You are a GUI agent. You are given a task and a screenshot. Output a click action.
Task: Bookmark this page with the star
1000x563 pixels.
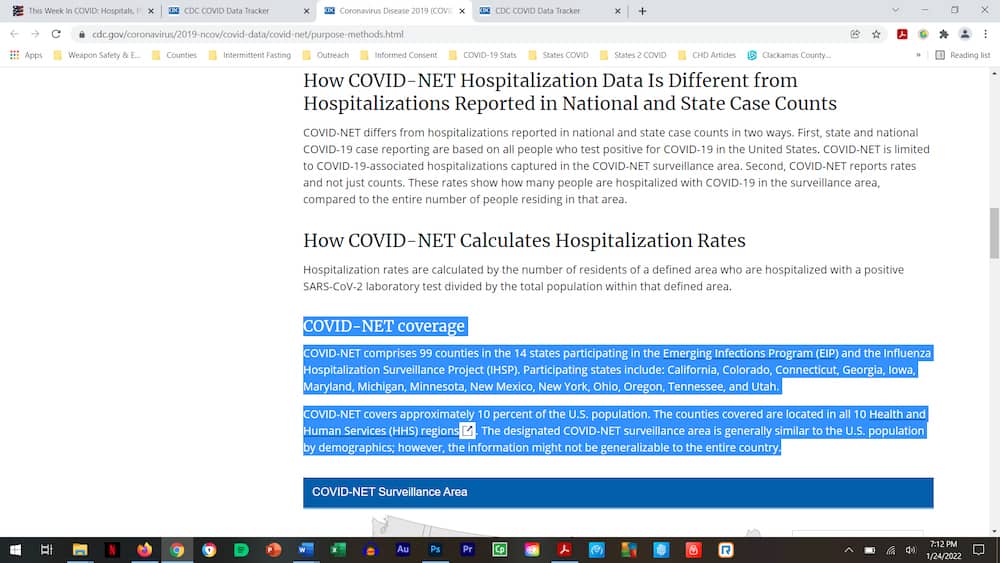tap(876, 34)
